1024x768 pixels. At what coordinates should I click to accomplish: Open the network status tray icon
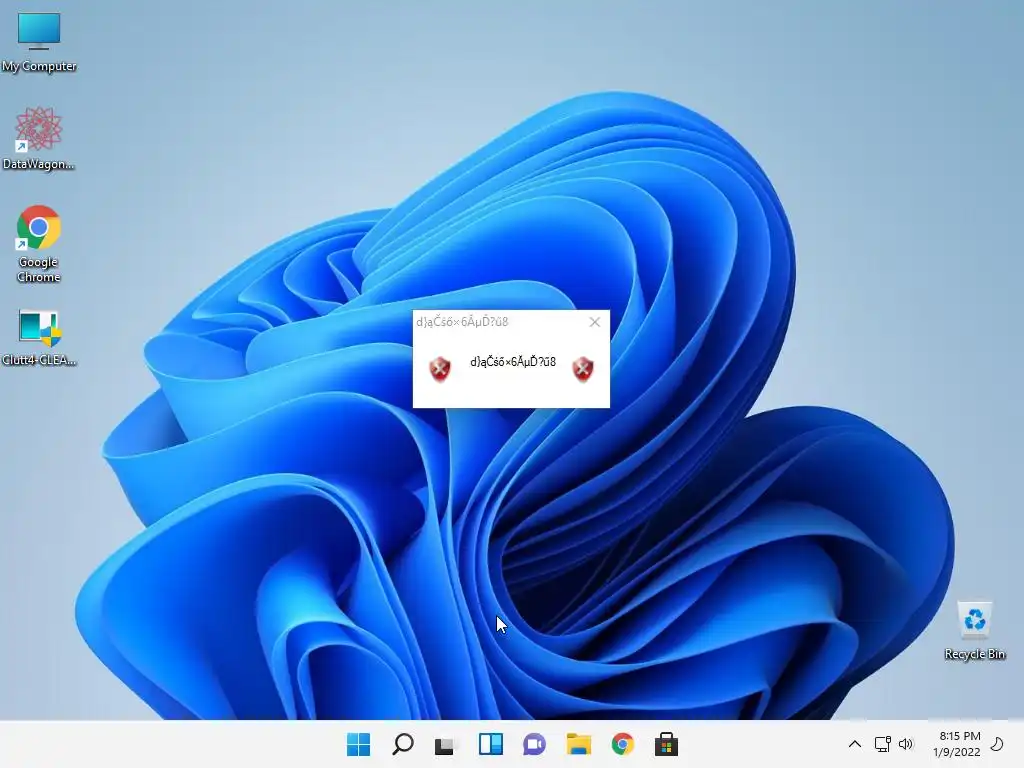click(882, 744)
